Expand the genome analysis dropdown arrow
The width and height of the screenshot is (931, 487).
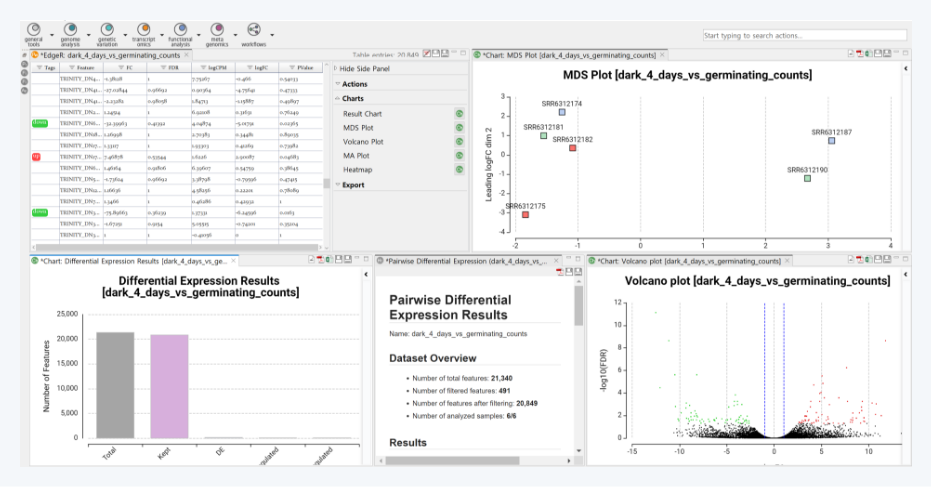tap(88, 35)
